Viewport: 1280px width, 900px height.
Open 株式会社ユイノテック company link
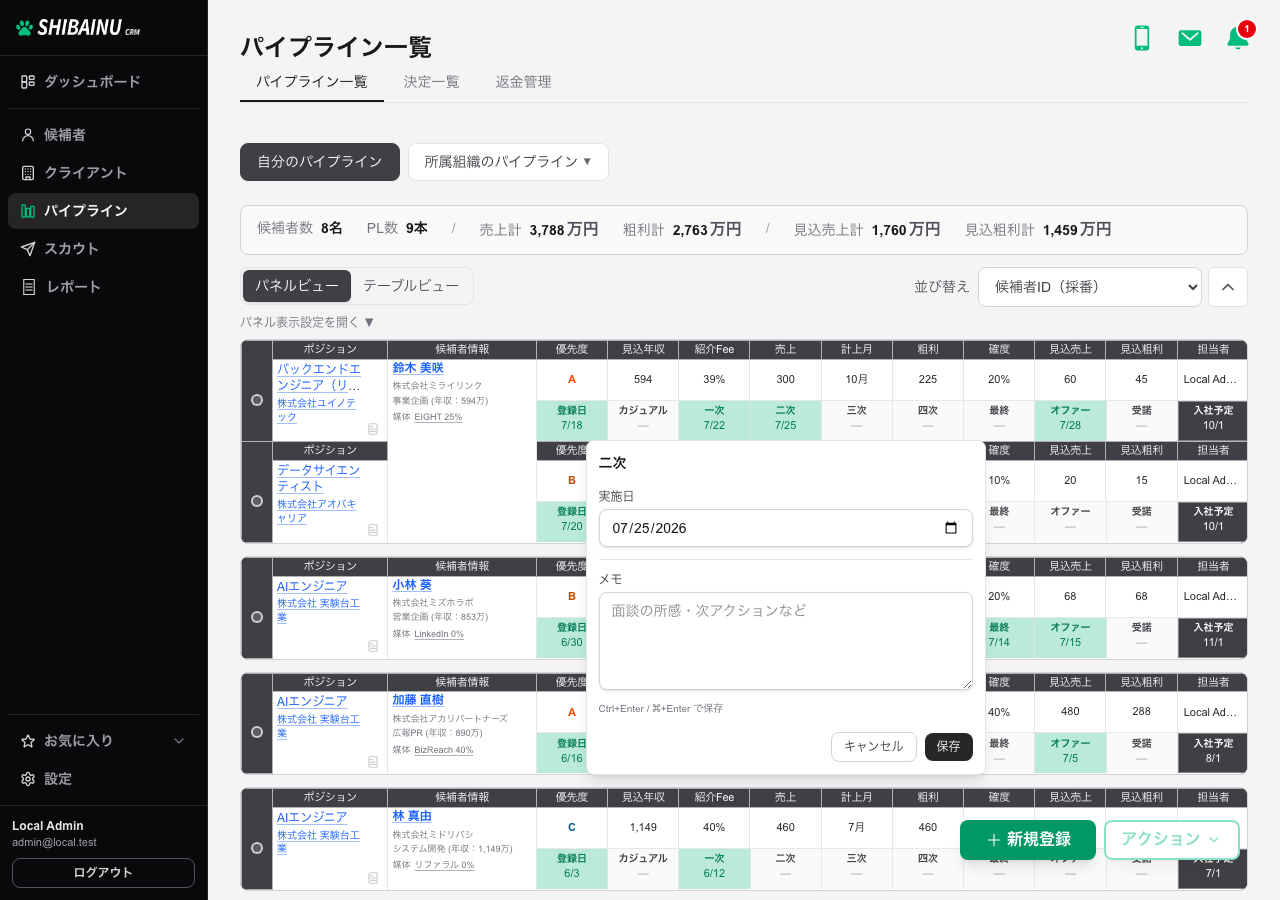click(316, 409)
